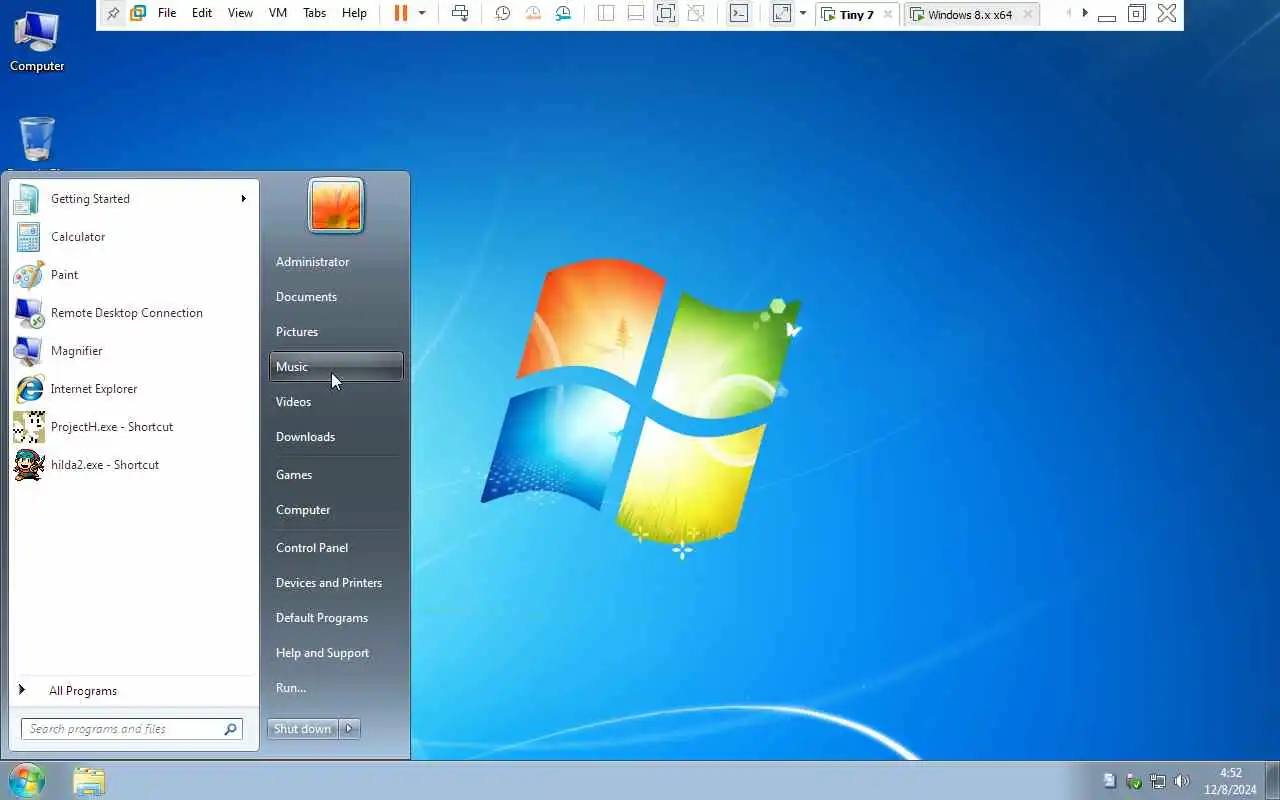Screen dimensions: 1280x800
Task: Open Devices and Printers
Action: point(336,583)
